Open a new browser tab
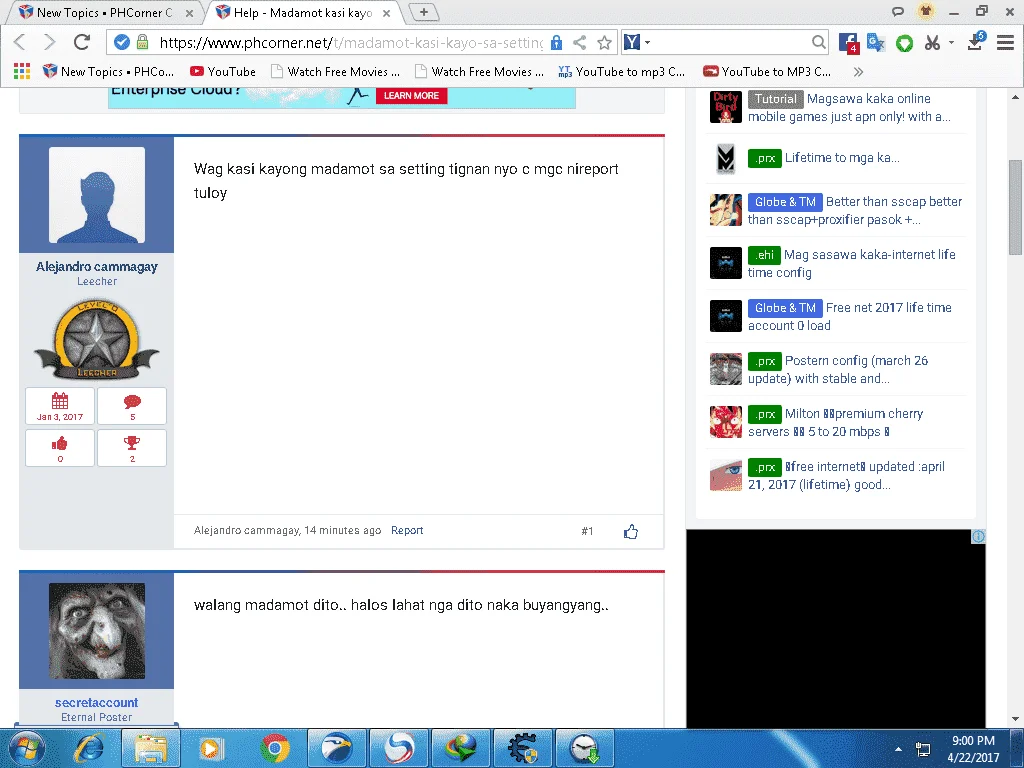This screenshot has width=1024, height=768. pyautogui.click(x=423, y=12)
